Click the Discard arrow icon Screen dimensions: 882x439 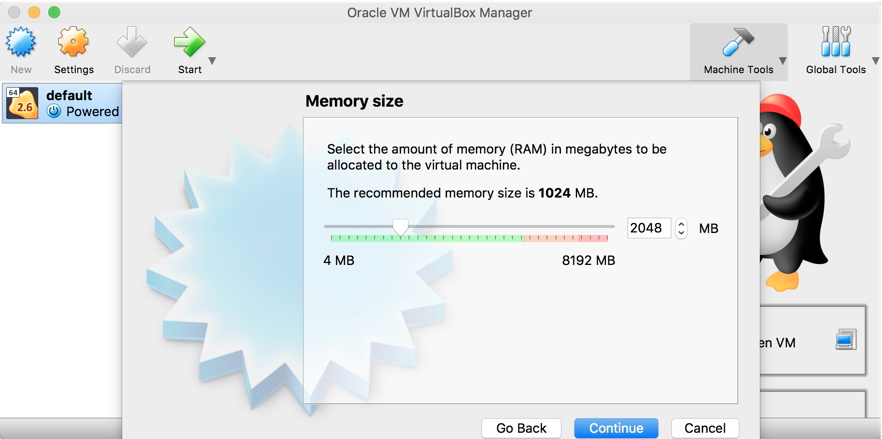[x=132, y=42]
